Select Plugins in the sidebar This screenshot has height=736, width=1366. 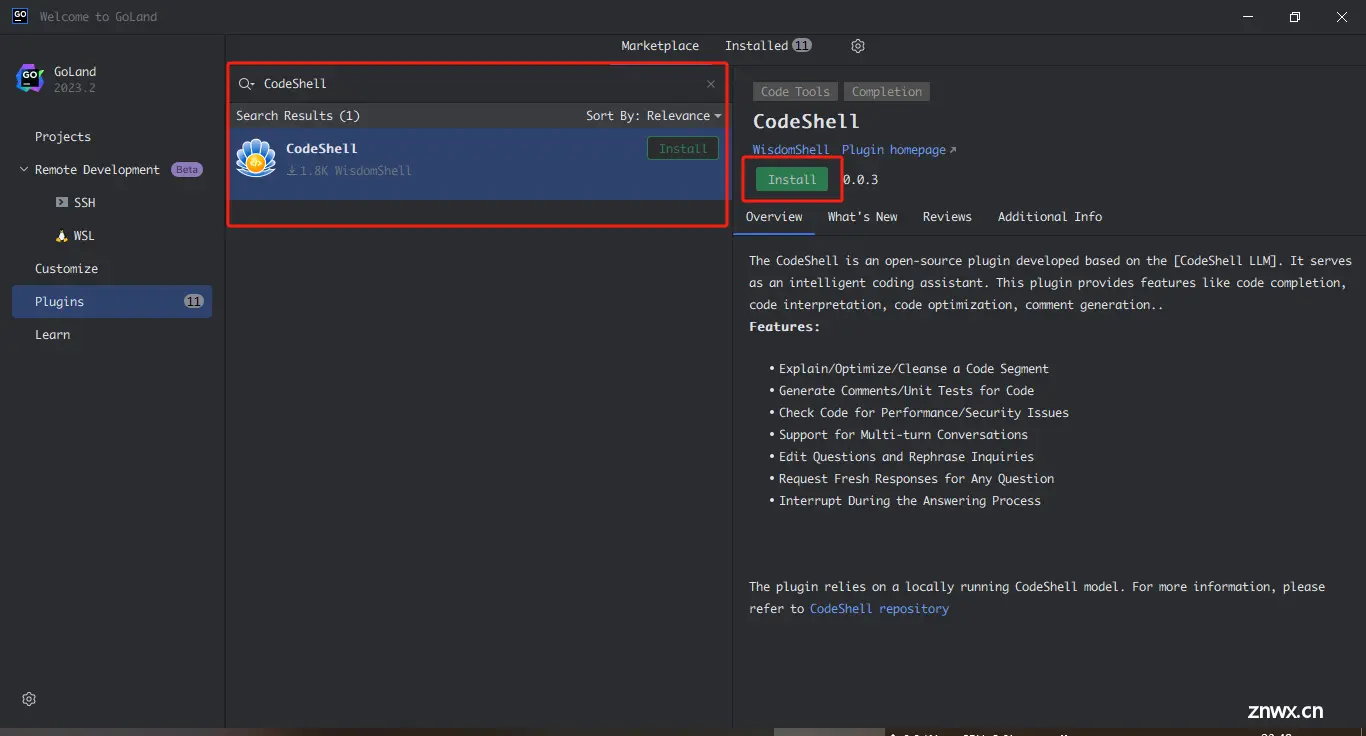(x=112, y=302)
